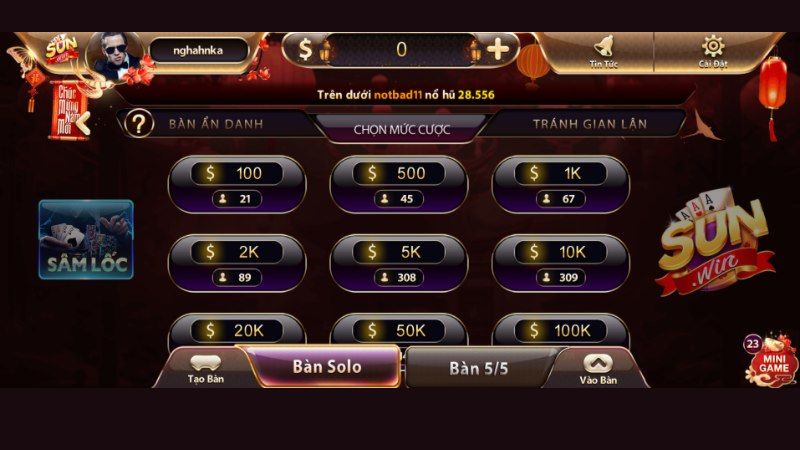Click the nghahnka username field
This screenshot has height=450, width=800.
tap(198, 51)
